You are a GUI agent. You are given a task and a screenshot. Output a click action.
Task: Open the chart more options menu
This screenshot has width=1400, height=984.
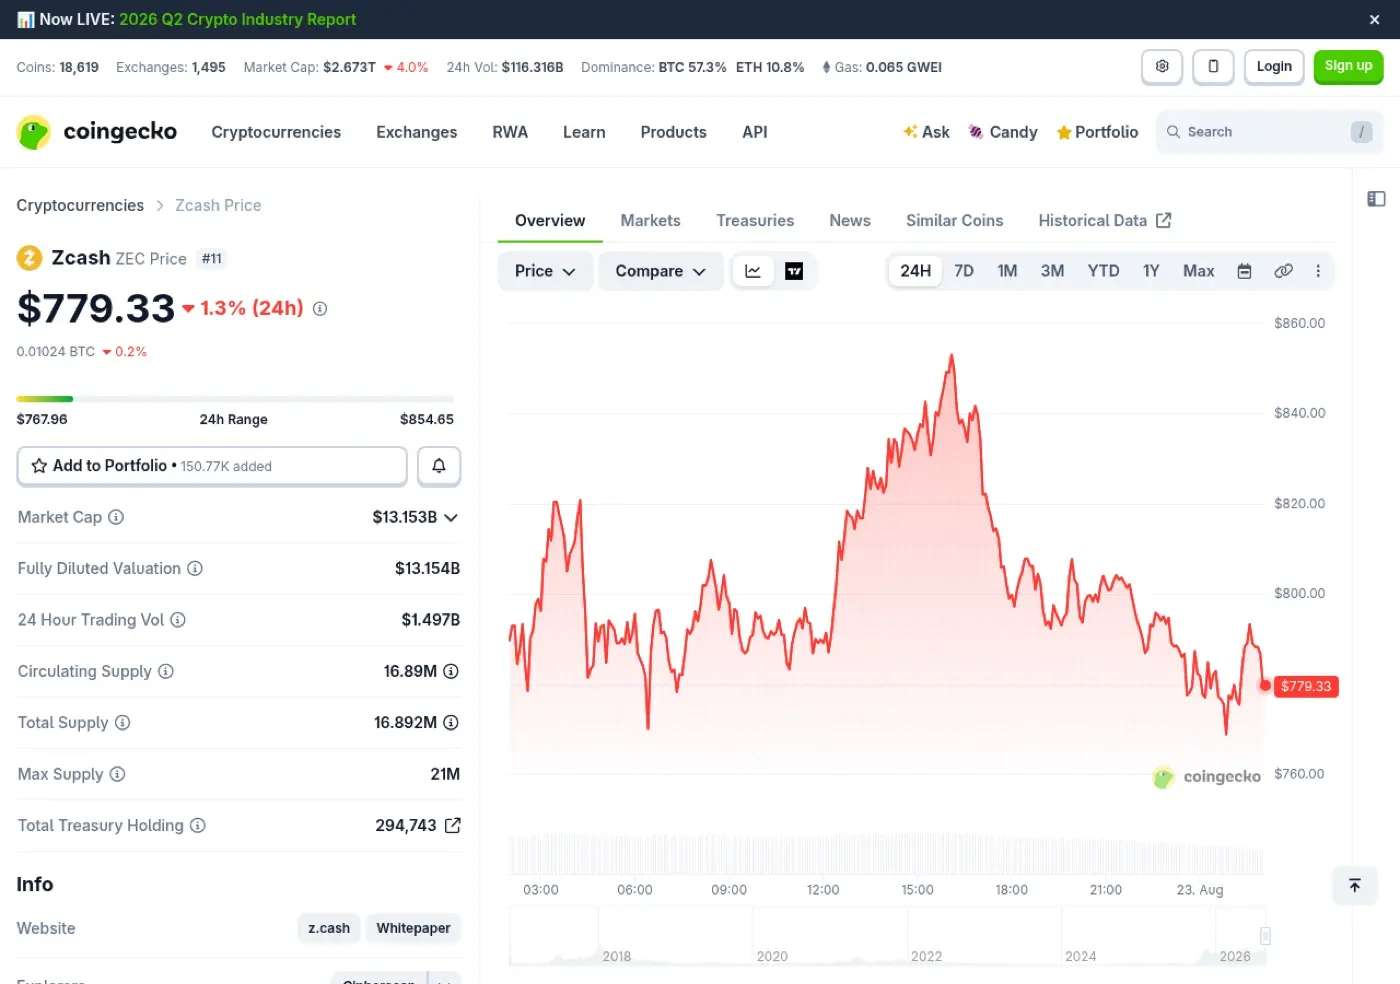point(1318,271)
